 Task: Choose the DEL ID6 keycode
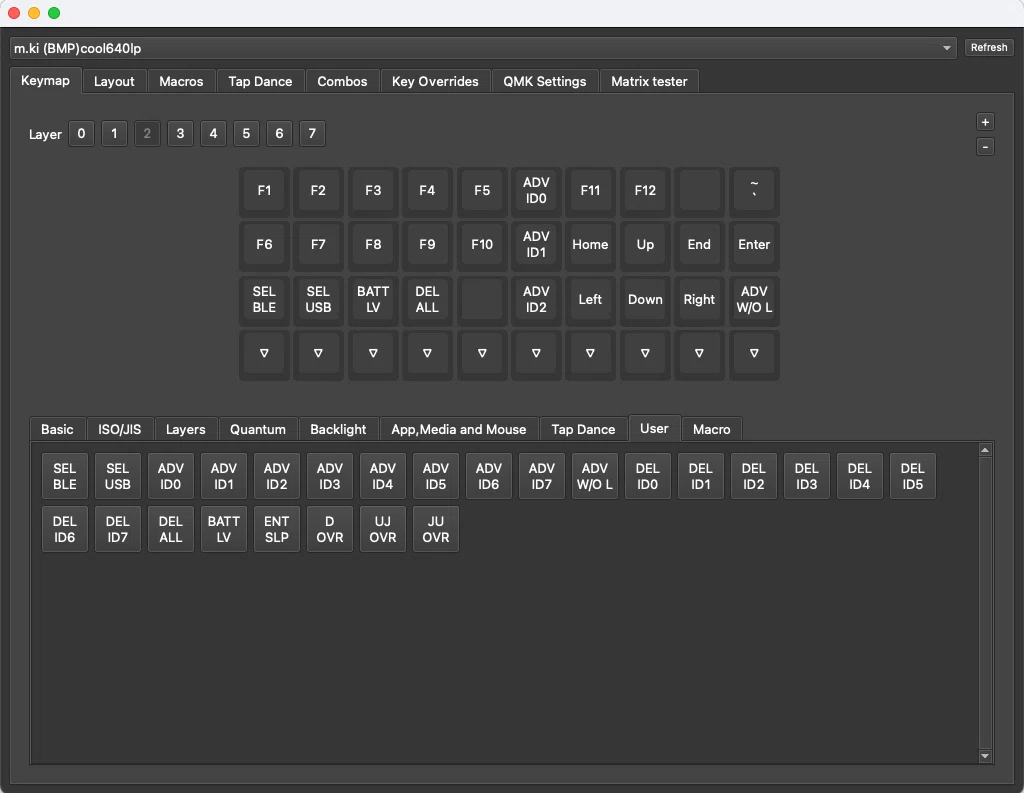[65, 529]
